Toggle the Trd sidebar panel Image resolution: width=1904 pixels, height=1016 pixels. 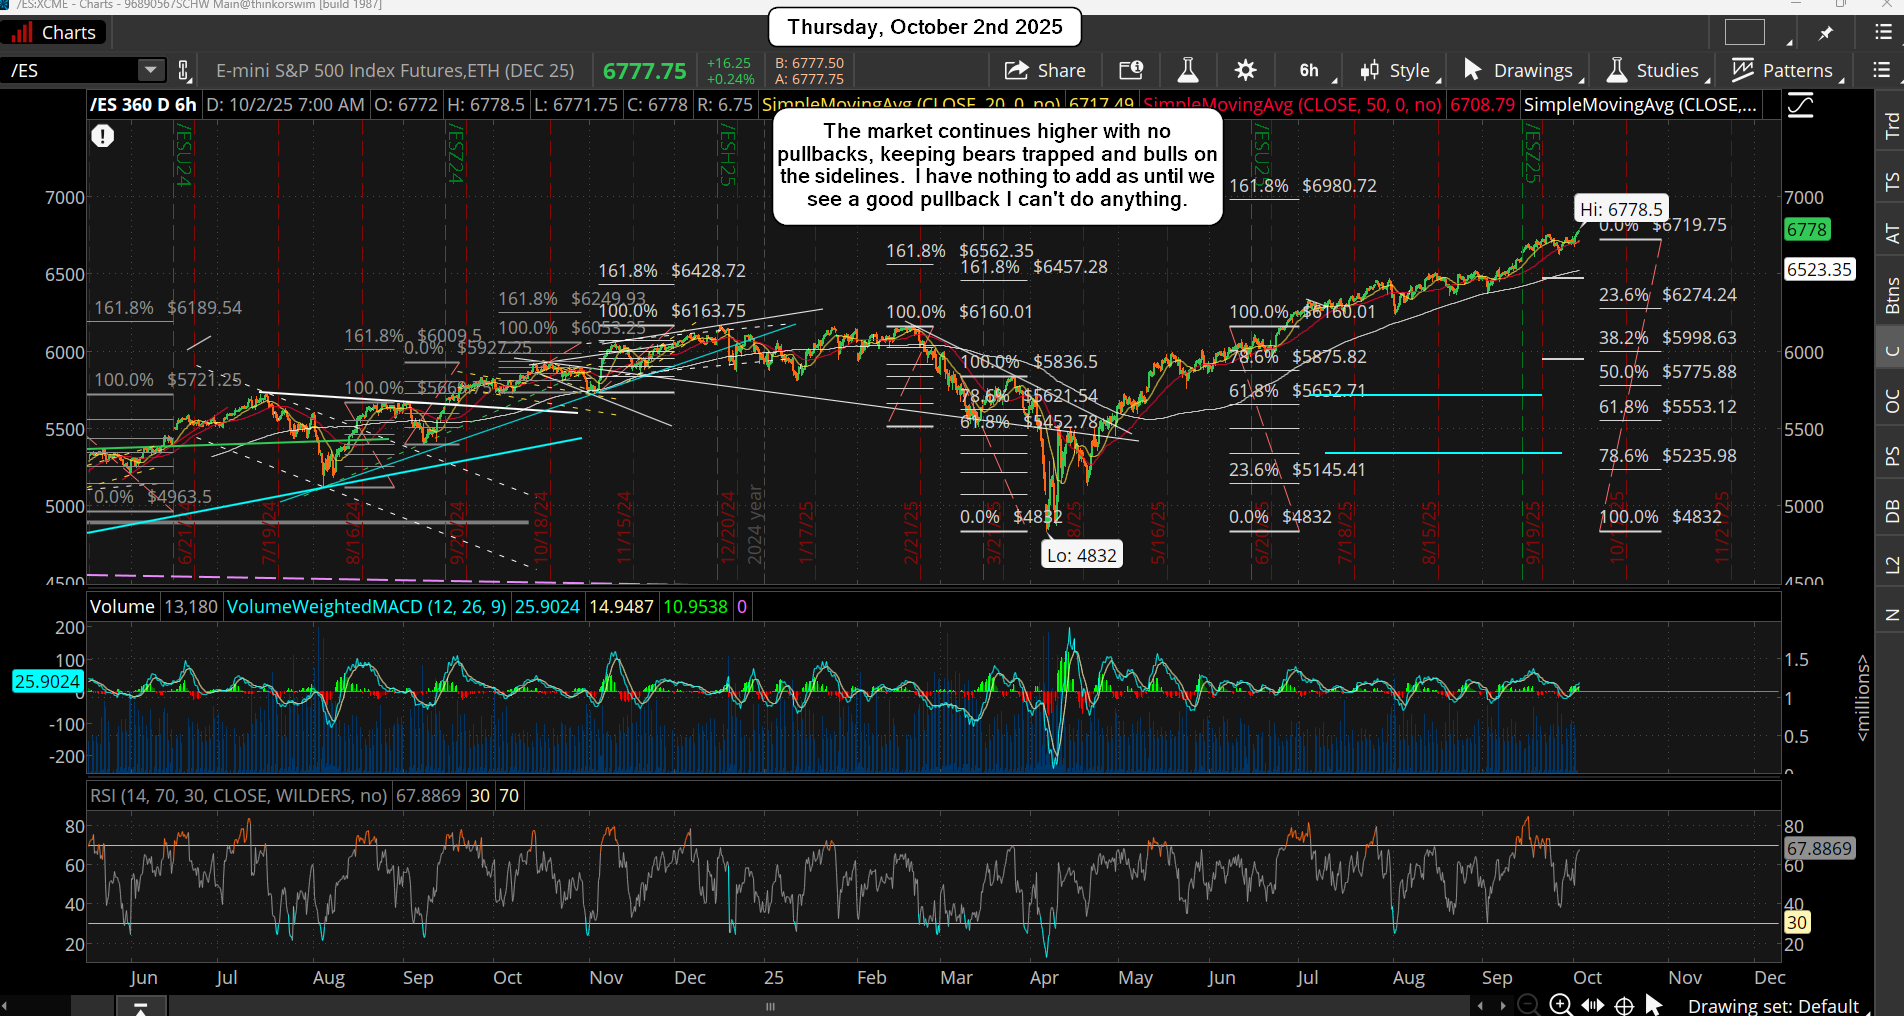pos(1890,125)
